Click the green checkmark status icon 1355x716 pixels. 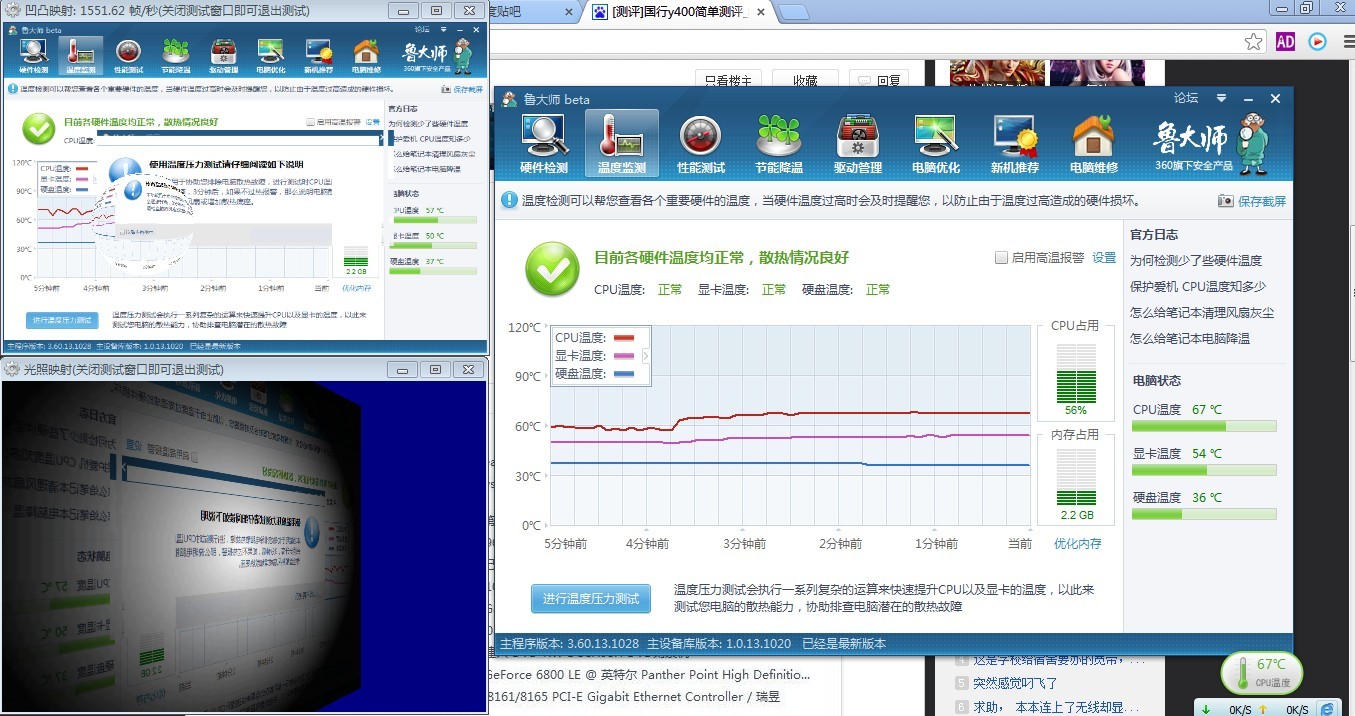click(x=551, y=270)
